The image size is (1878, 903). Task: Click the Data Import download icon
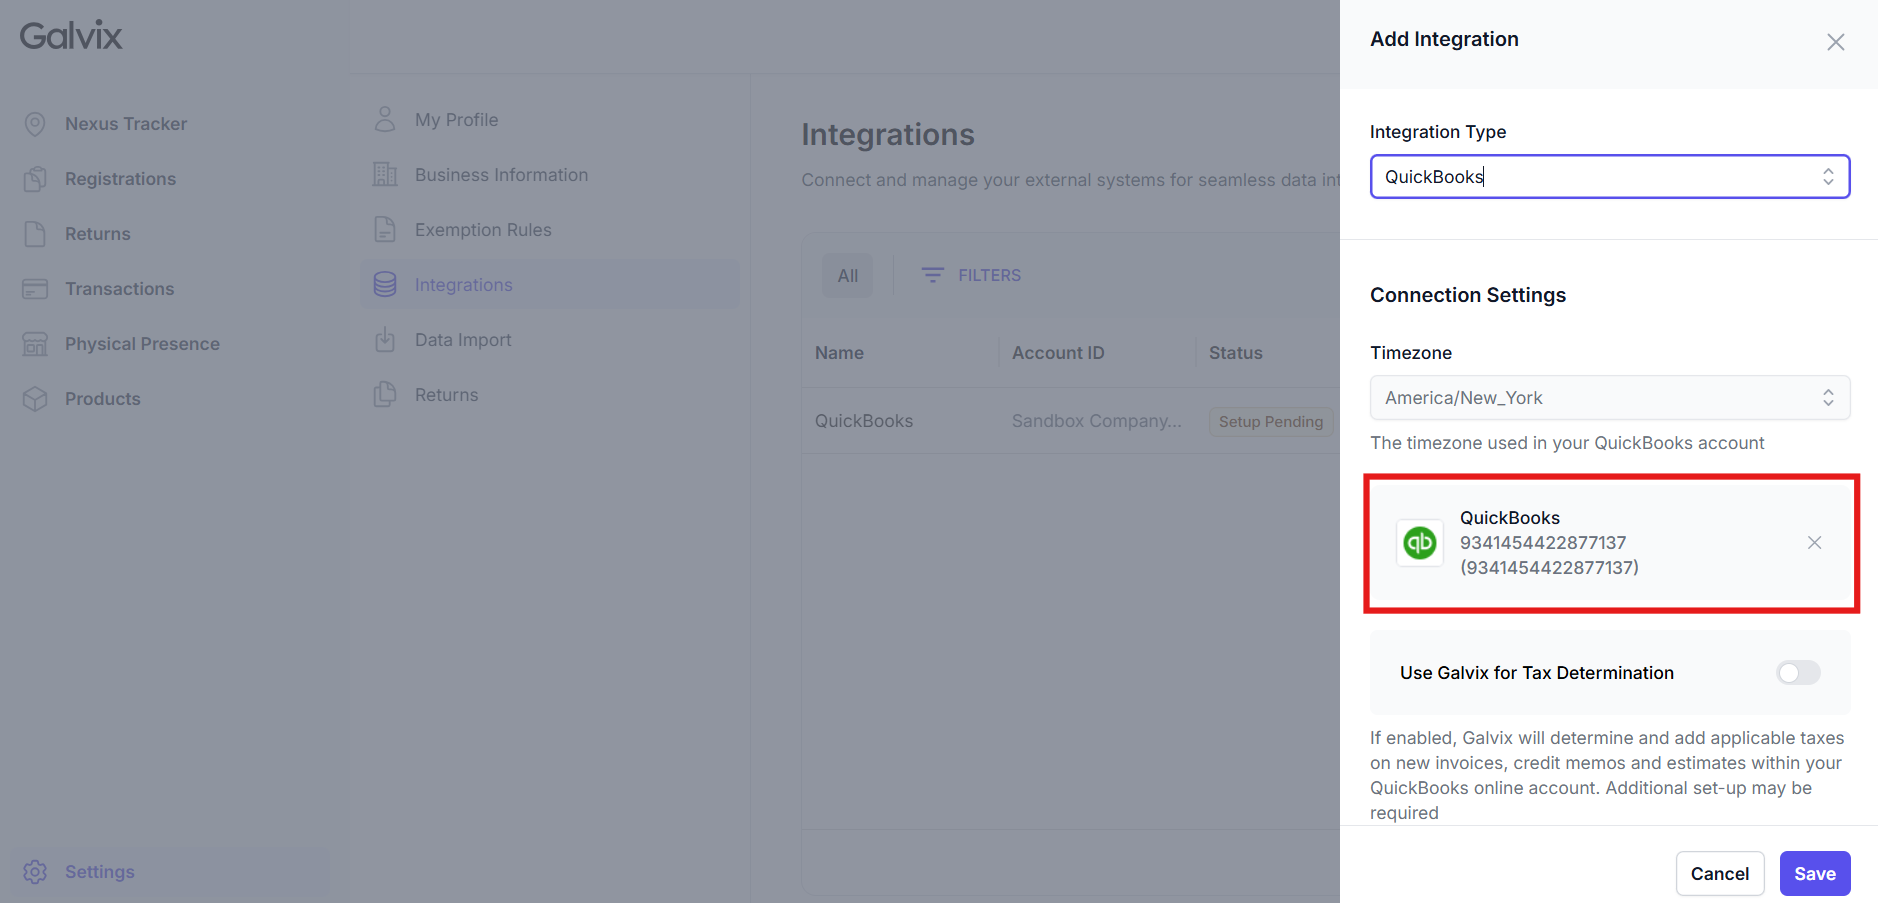point(385,340)
